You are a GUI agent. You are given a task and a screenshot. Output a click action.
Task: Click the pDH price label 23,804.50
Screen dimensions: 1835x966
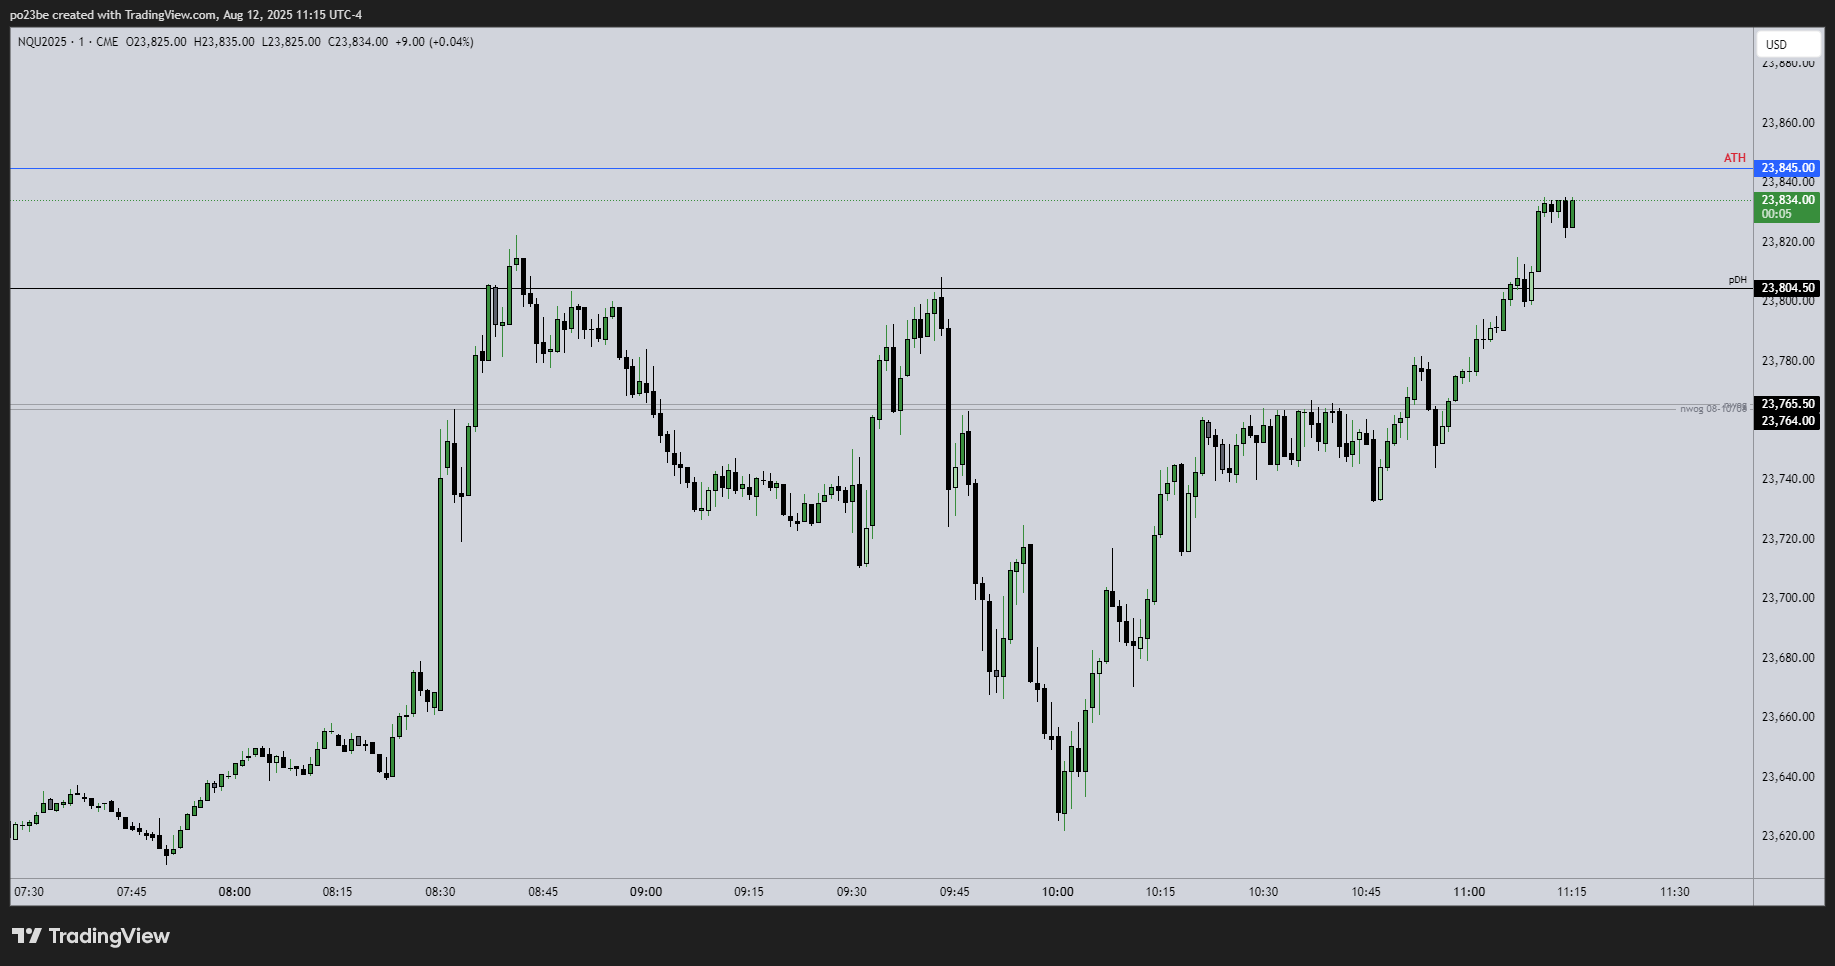(x=1787, y=287)
